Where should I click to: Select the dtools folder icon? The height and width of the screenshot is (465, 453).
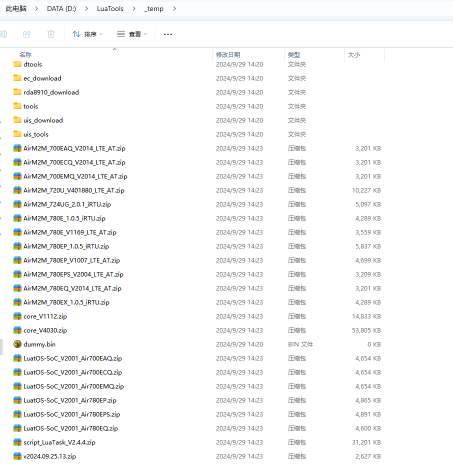(x=17, y=64)
